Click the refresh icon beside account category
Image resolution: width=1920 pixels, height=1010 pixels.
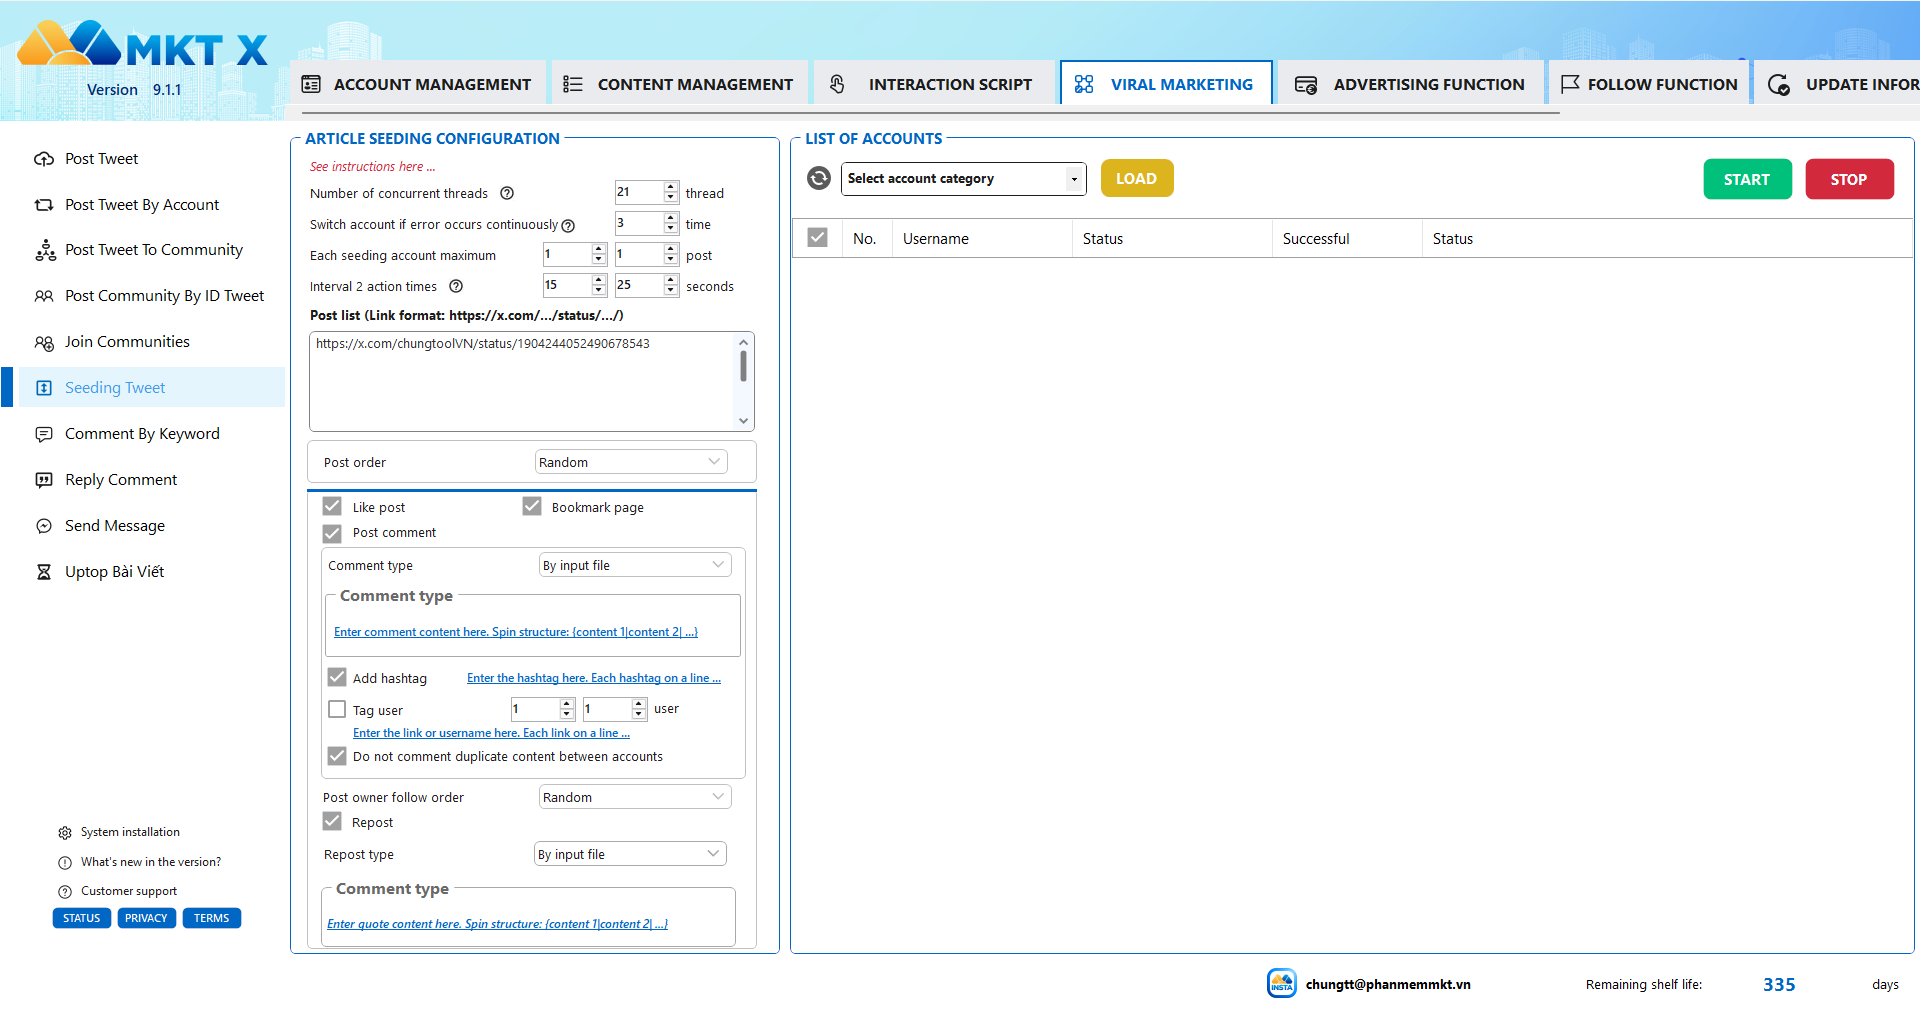[819, 178]
